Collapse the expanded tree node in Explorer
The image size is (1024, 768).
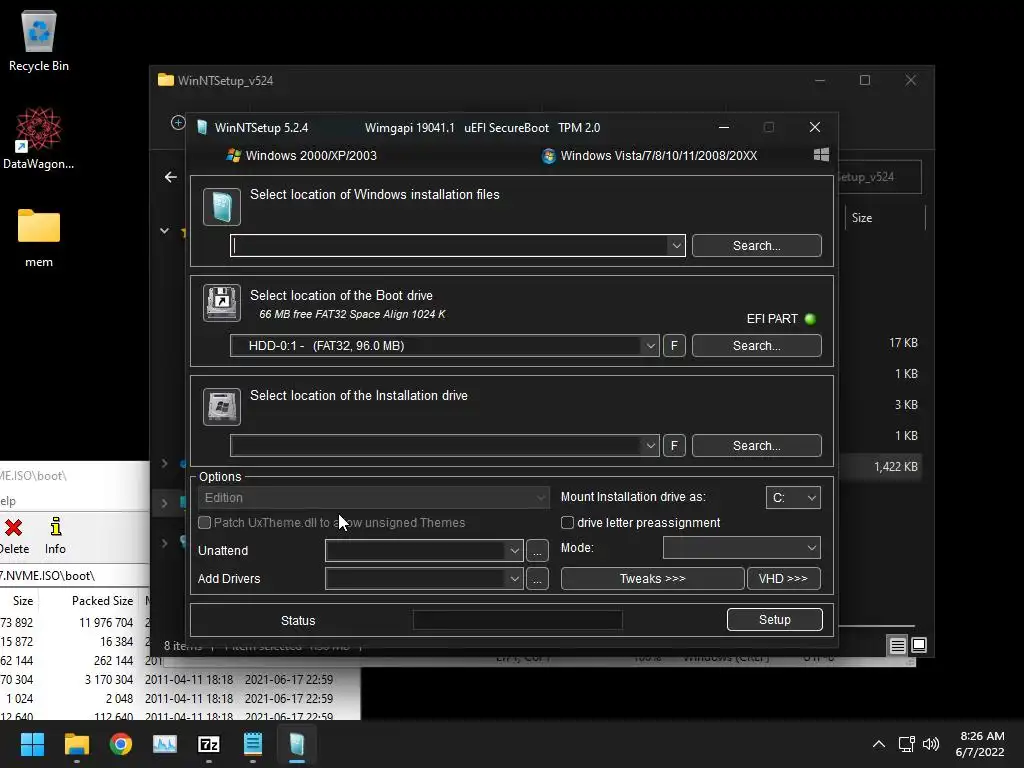click(165, 231)
